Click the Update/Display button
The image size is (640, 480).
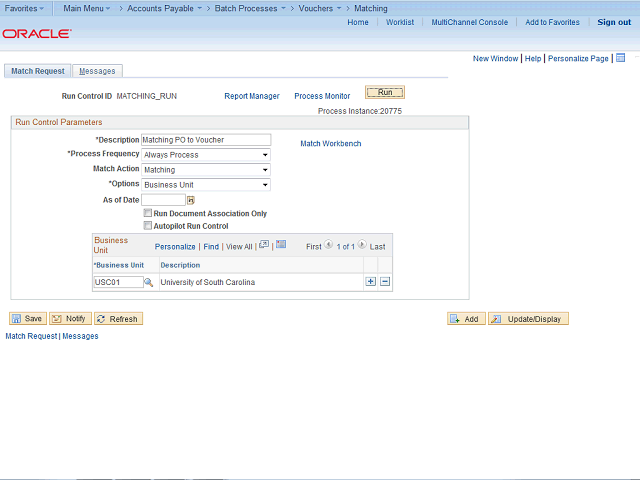pyautogui.click(x=528, y=318)
